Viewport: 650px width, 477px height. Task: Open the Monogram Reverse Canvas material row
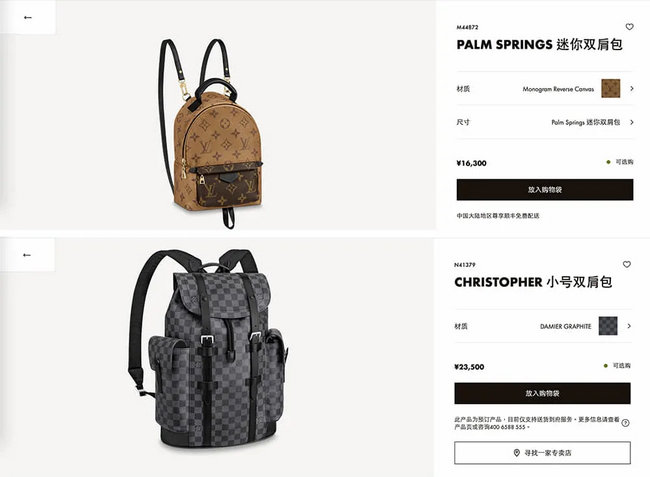click(x=545, y=89)
